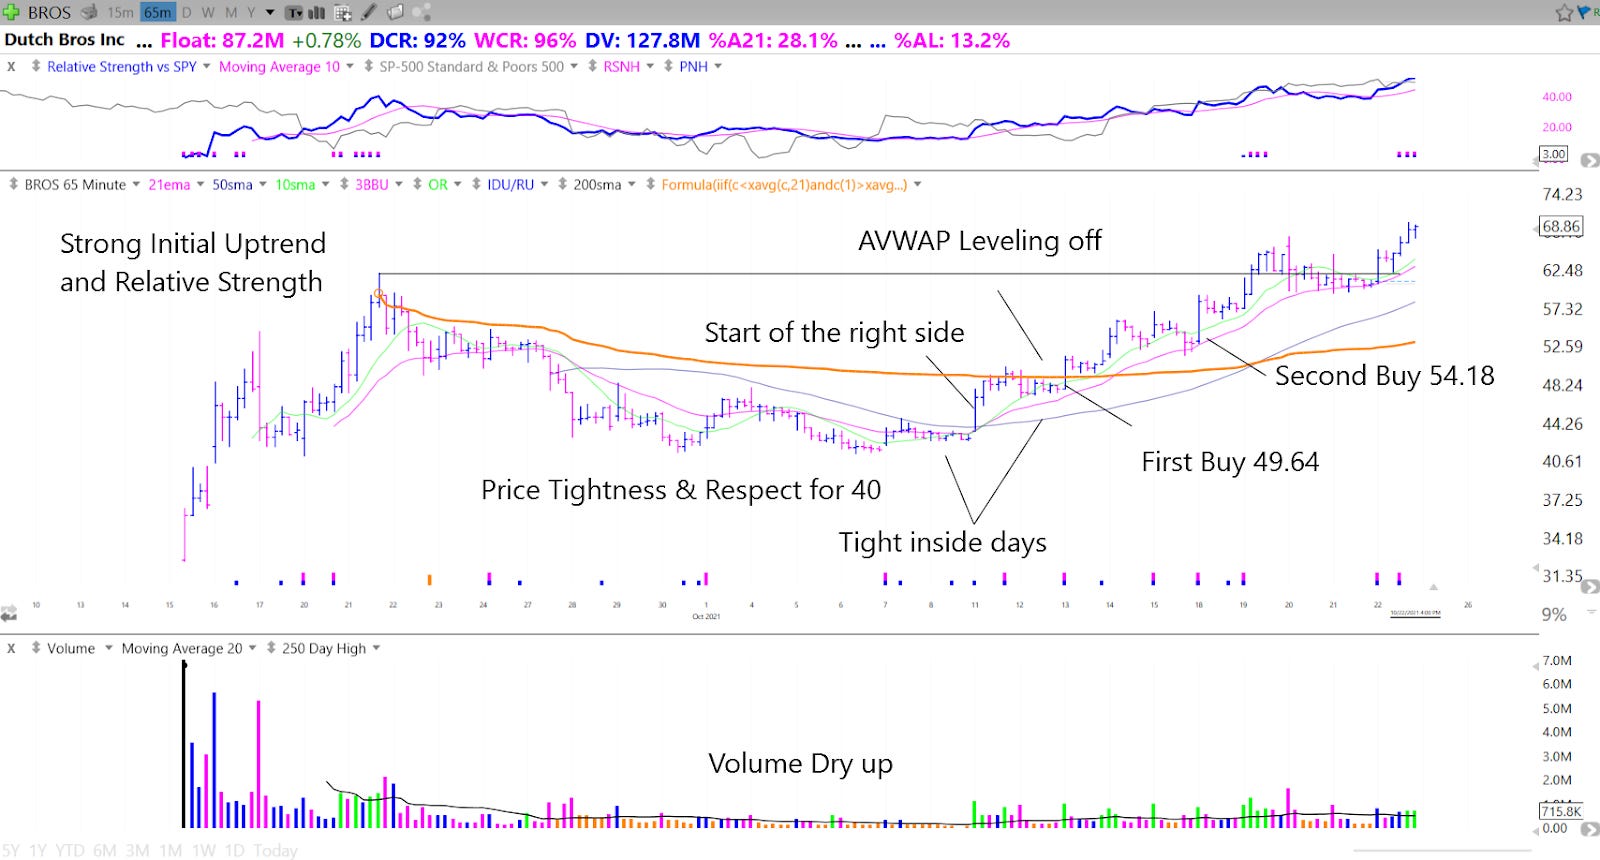
Task: Click the icon right of BROS symbol
Action: point(89,13)
